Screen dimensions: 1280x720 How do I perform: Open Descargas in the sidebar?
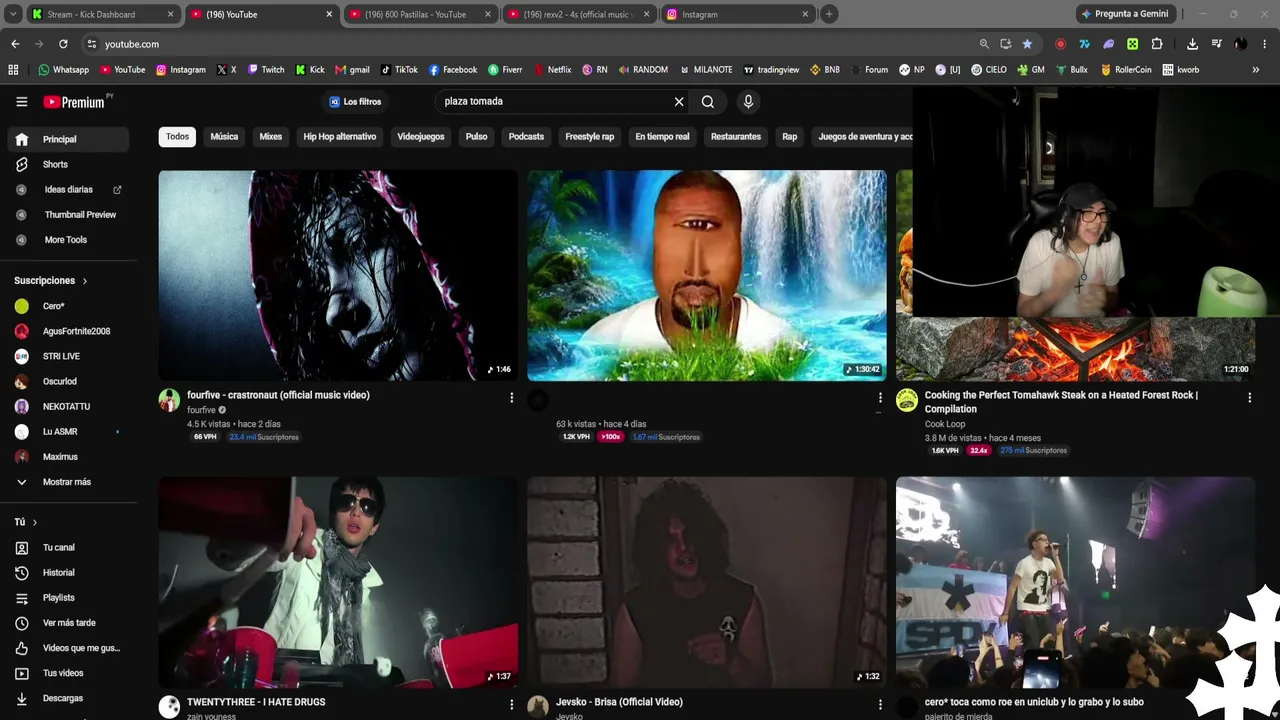tap(70, 698)
